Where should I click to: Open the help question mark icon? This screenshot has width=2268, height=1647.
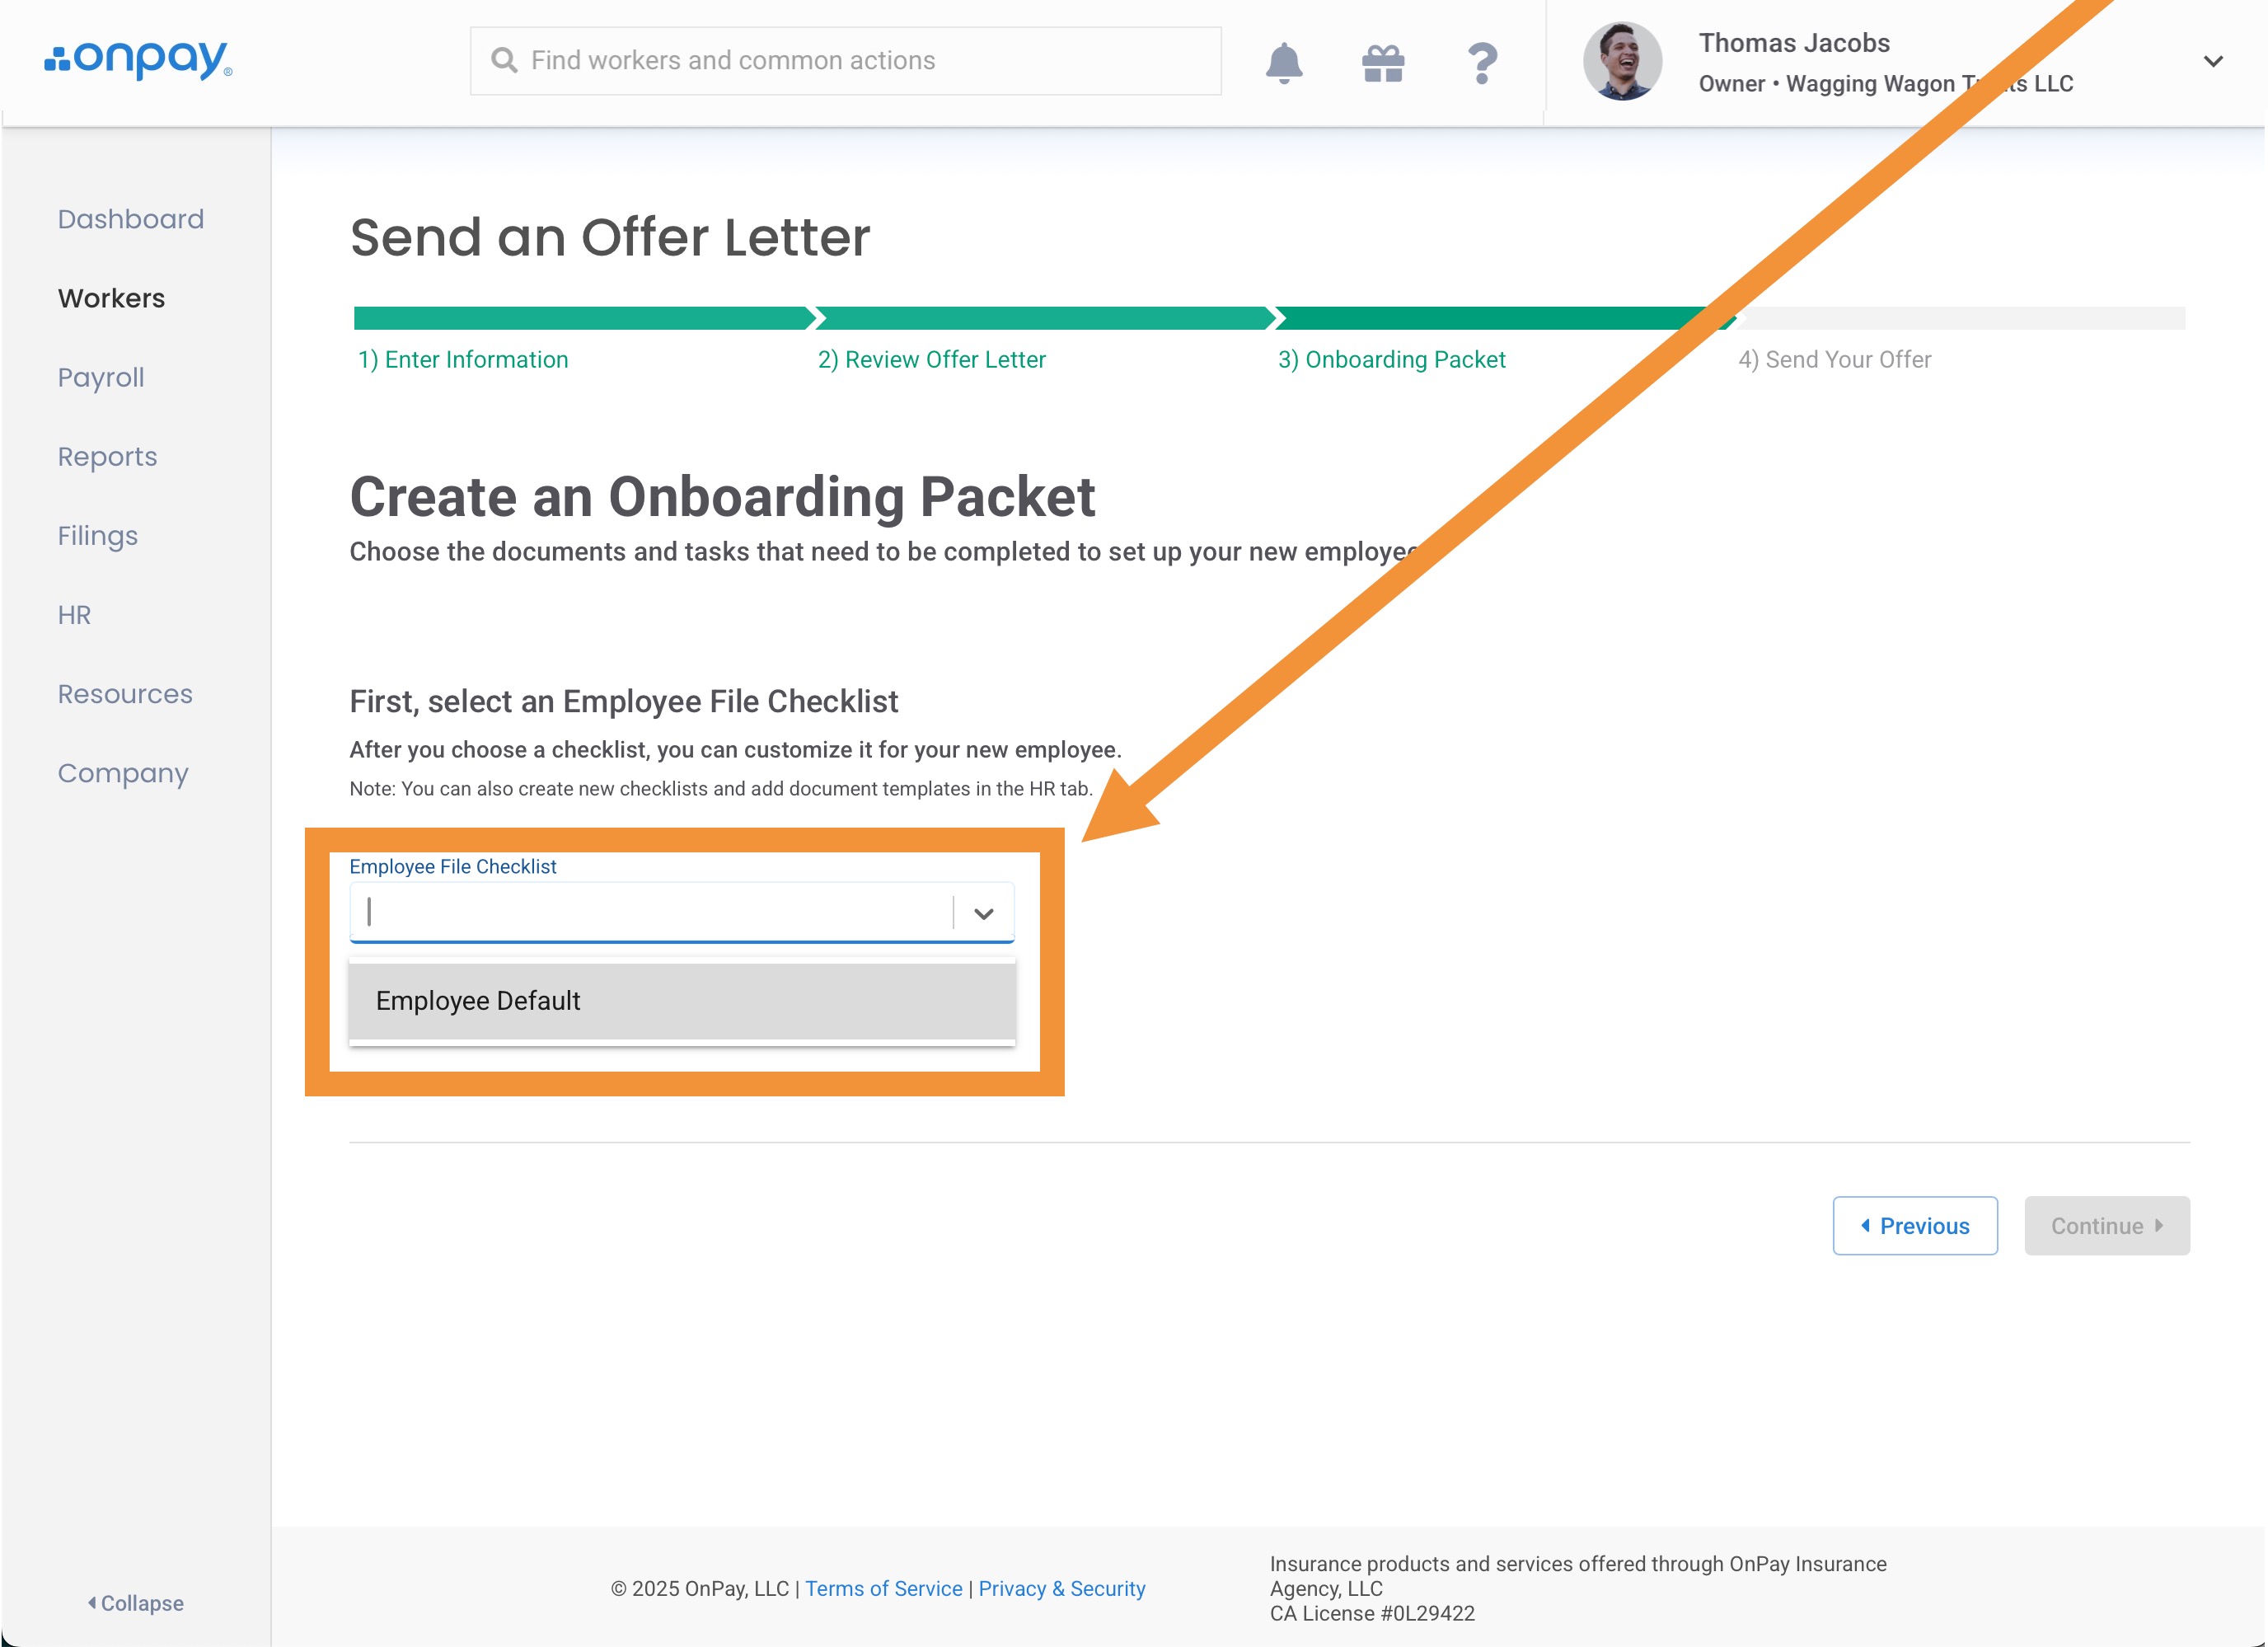coord(1481,62)
